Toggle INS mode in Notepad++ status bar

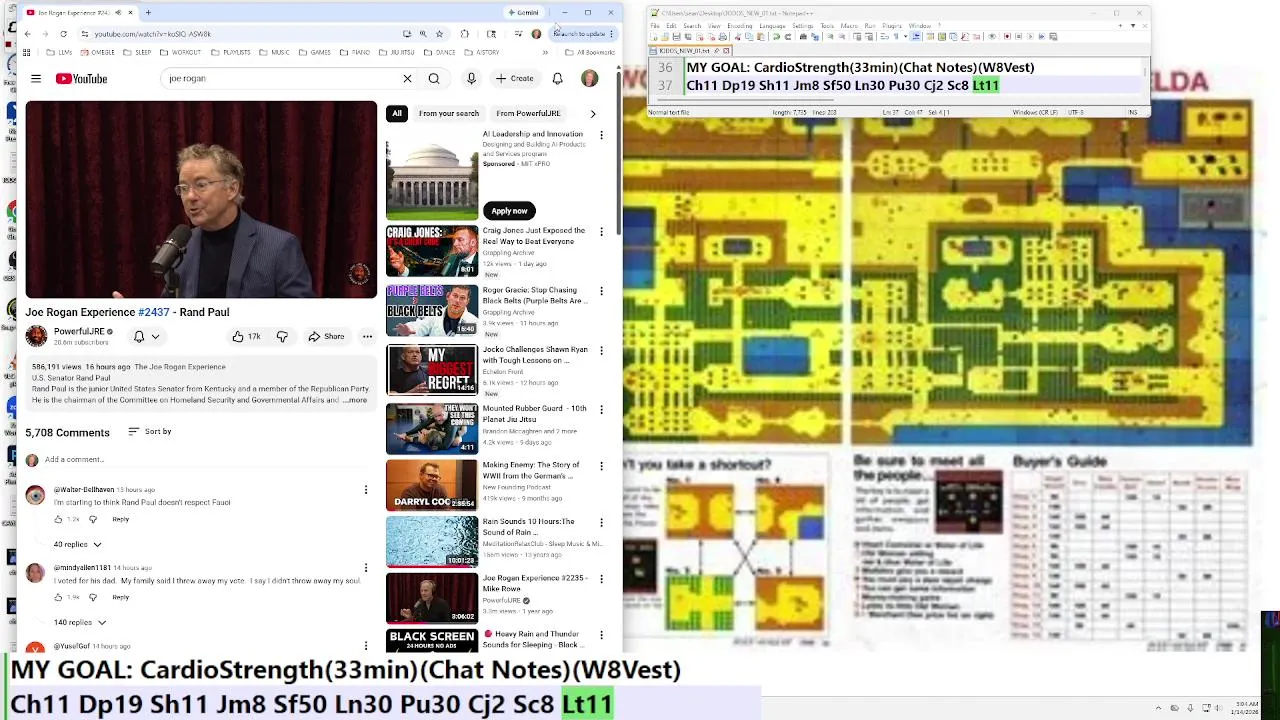pyautogui.click(x=1133, y=112)
